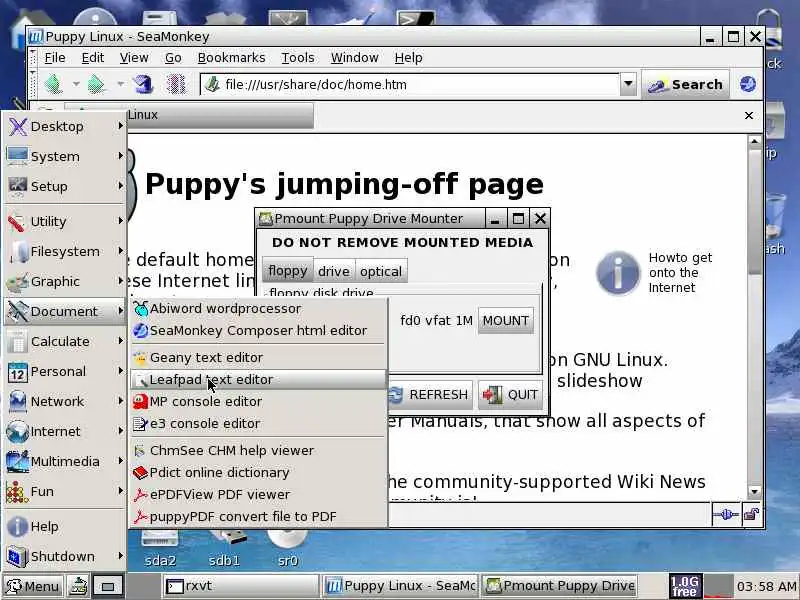Switch to Pmount Puppy Drive taskbar entry
The image size is (800, 600).
561,586
